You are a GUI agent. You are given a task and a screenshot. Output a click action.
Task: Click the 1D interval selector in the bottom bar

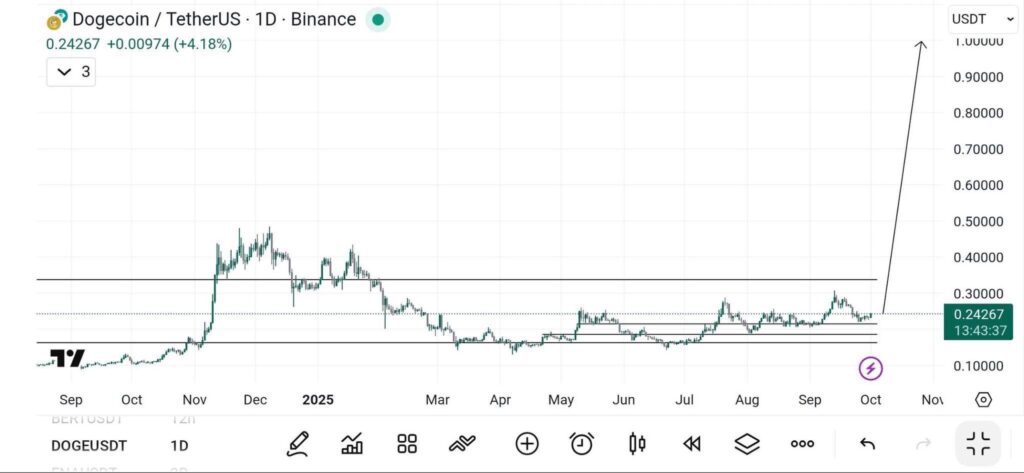181,445
